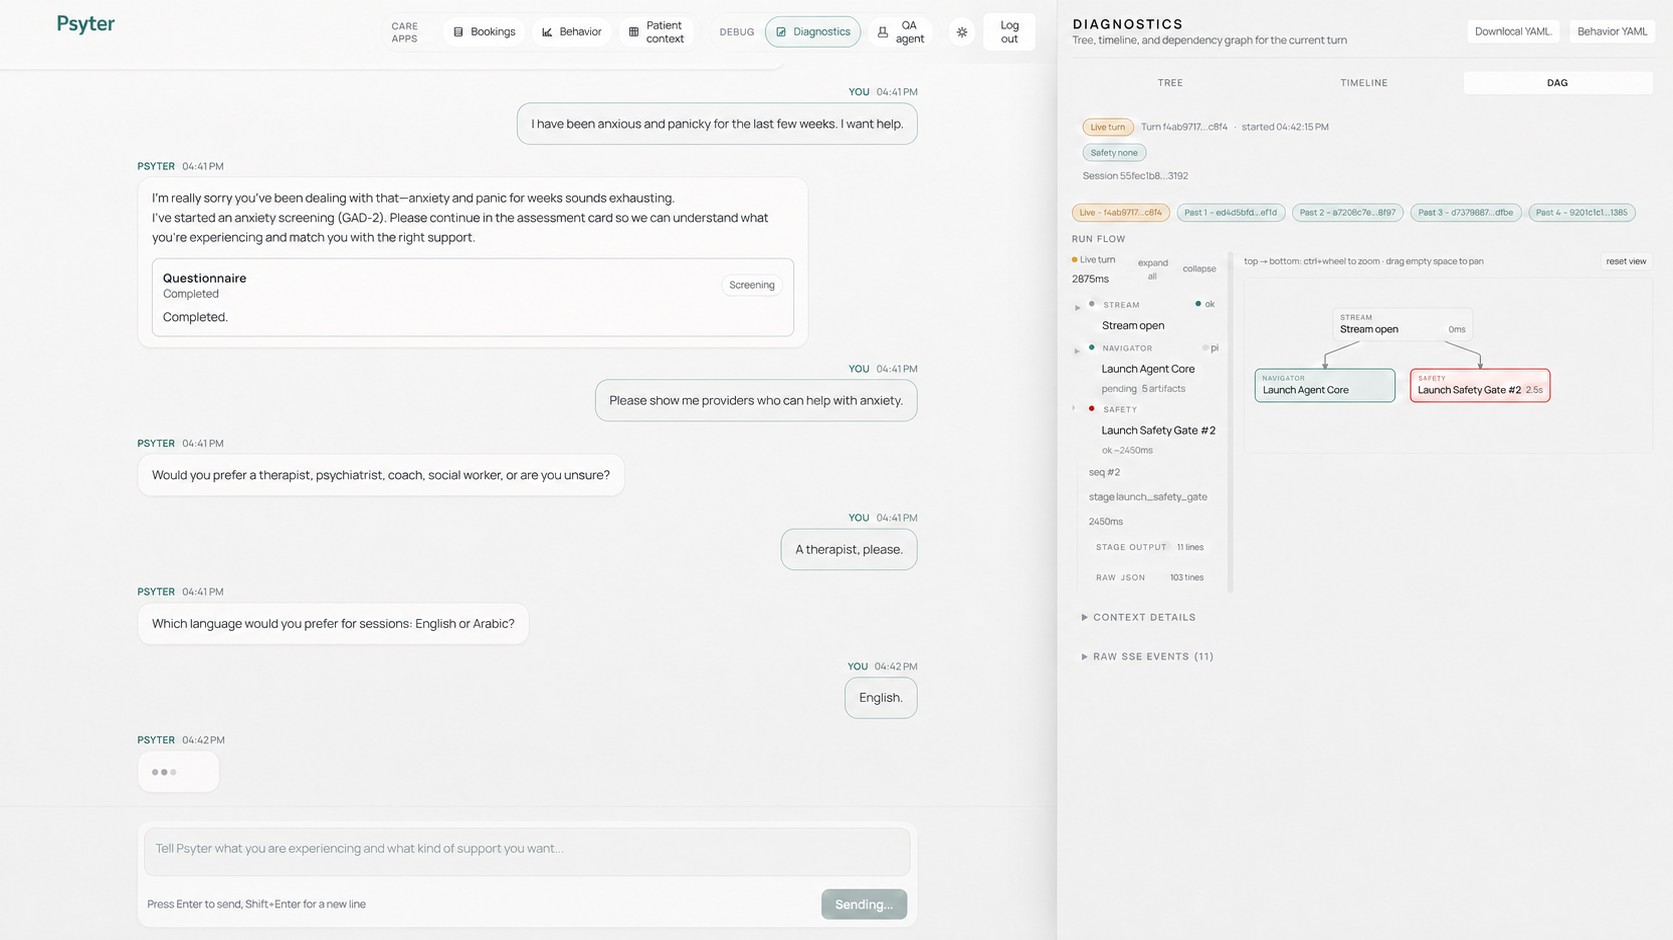Select the Past 1 turn chip
1673x940 pixels.
point(1230,212)
